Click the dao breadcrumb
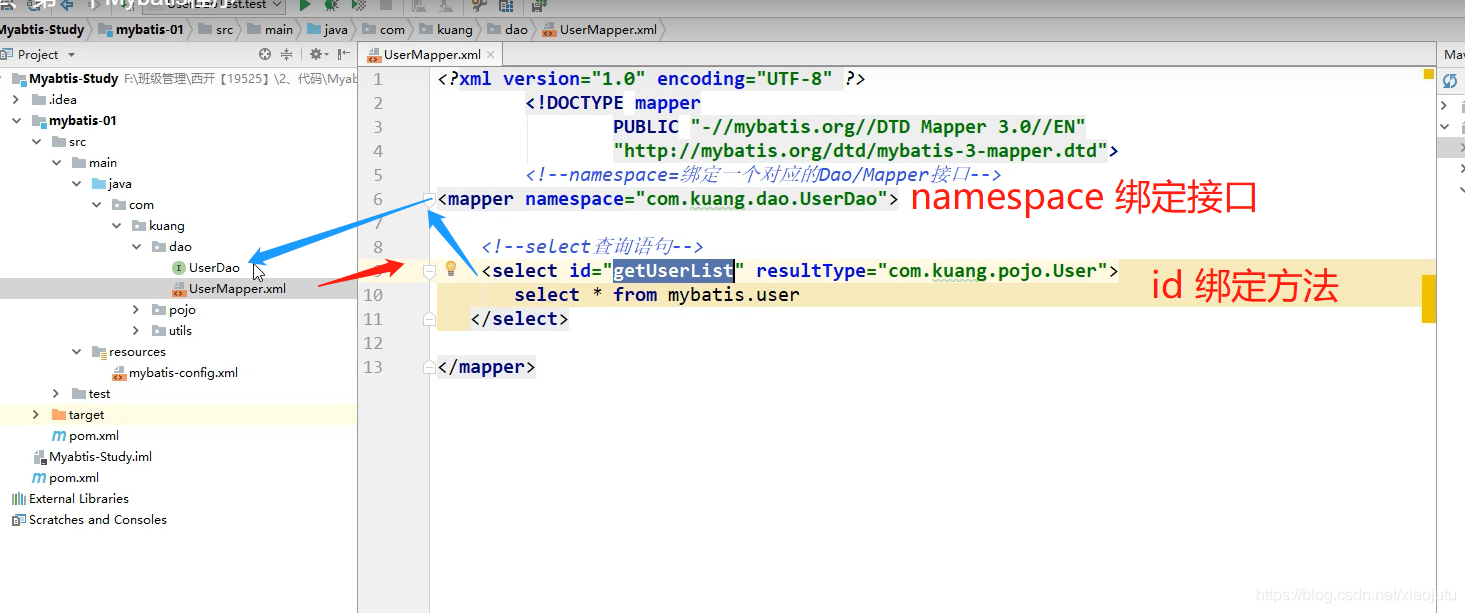This screenshot has width=1465, height=613. click(x=508, y=29)
